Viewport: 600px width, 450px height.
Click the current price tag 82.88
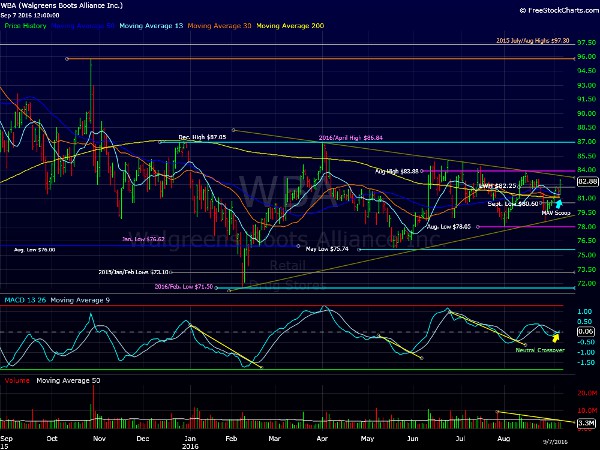point(587,181)
